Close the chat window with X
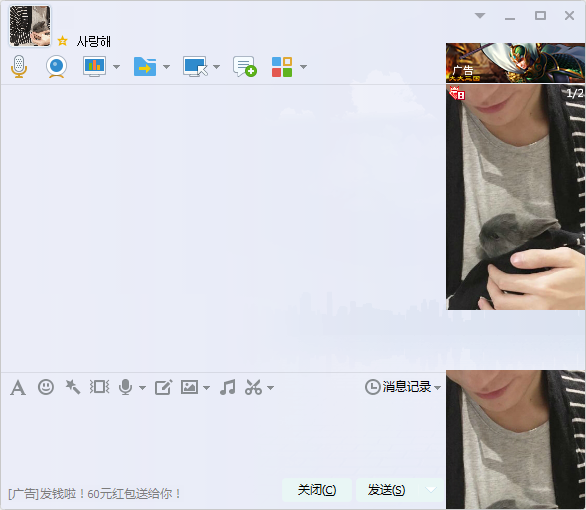586x510 pixels. (570, 16)
